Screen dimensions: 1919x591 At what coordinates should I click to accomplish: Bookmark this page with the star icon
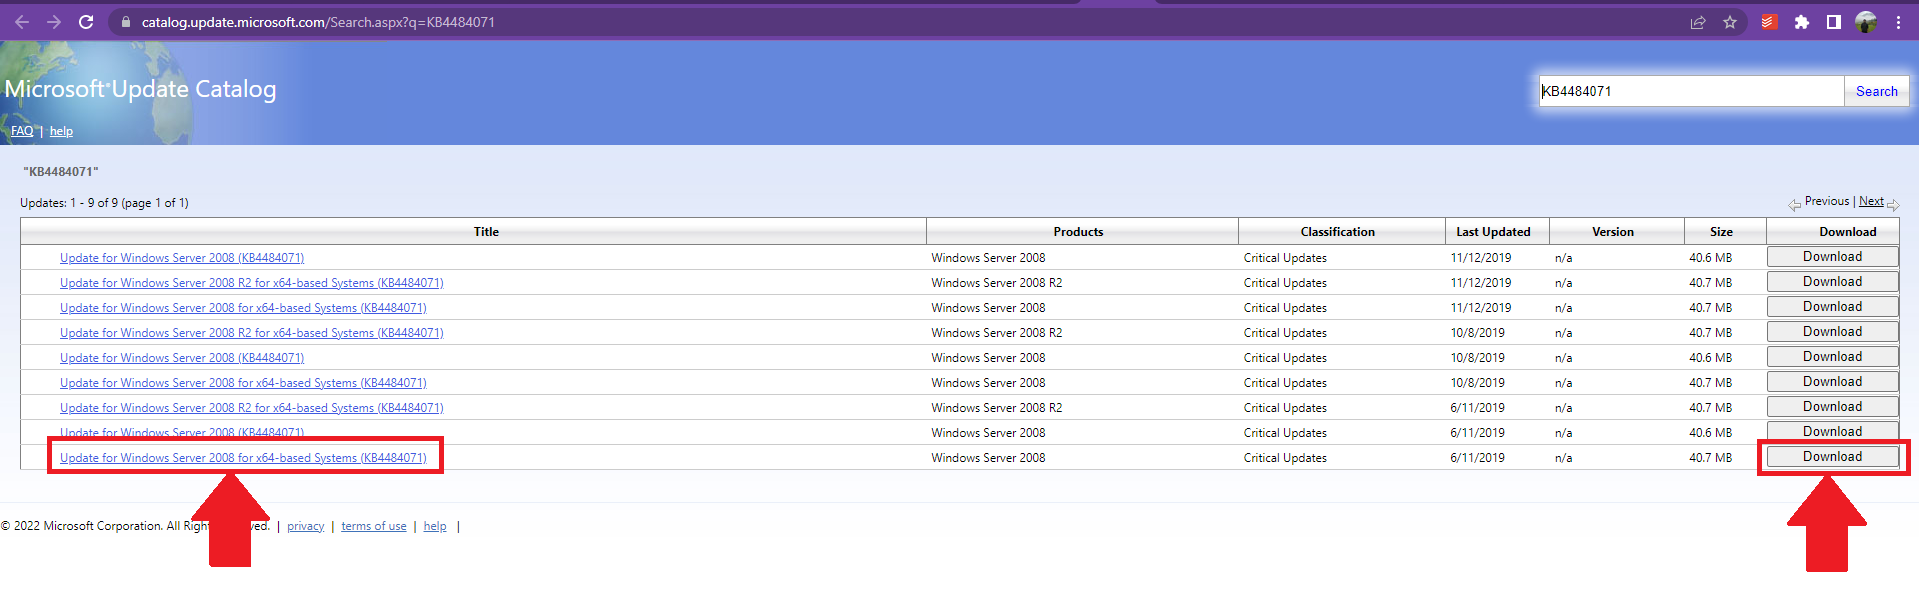pyautogui.click(x=1730, y=22)
